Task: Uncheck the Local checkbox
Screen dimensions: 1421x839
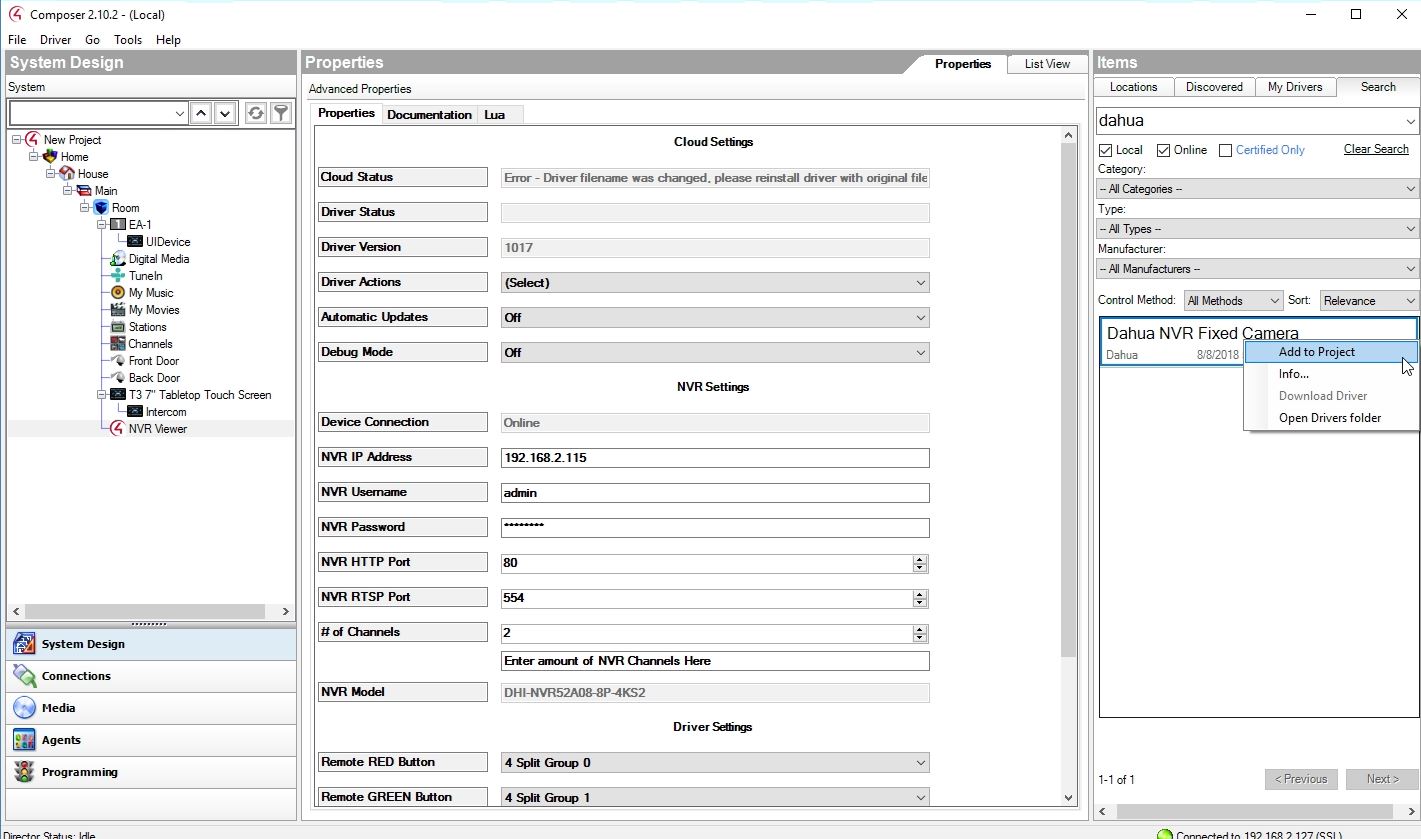Action: (1105, 150)
